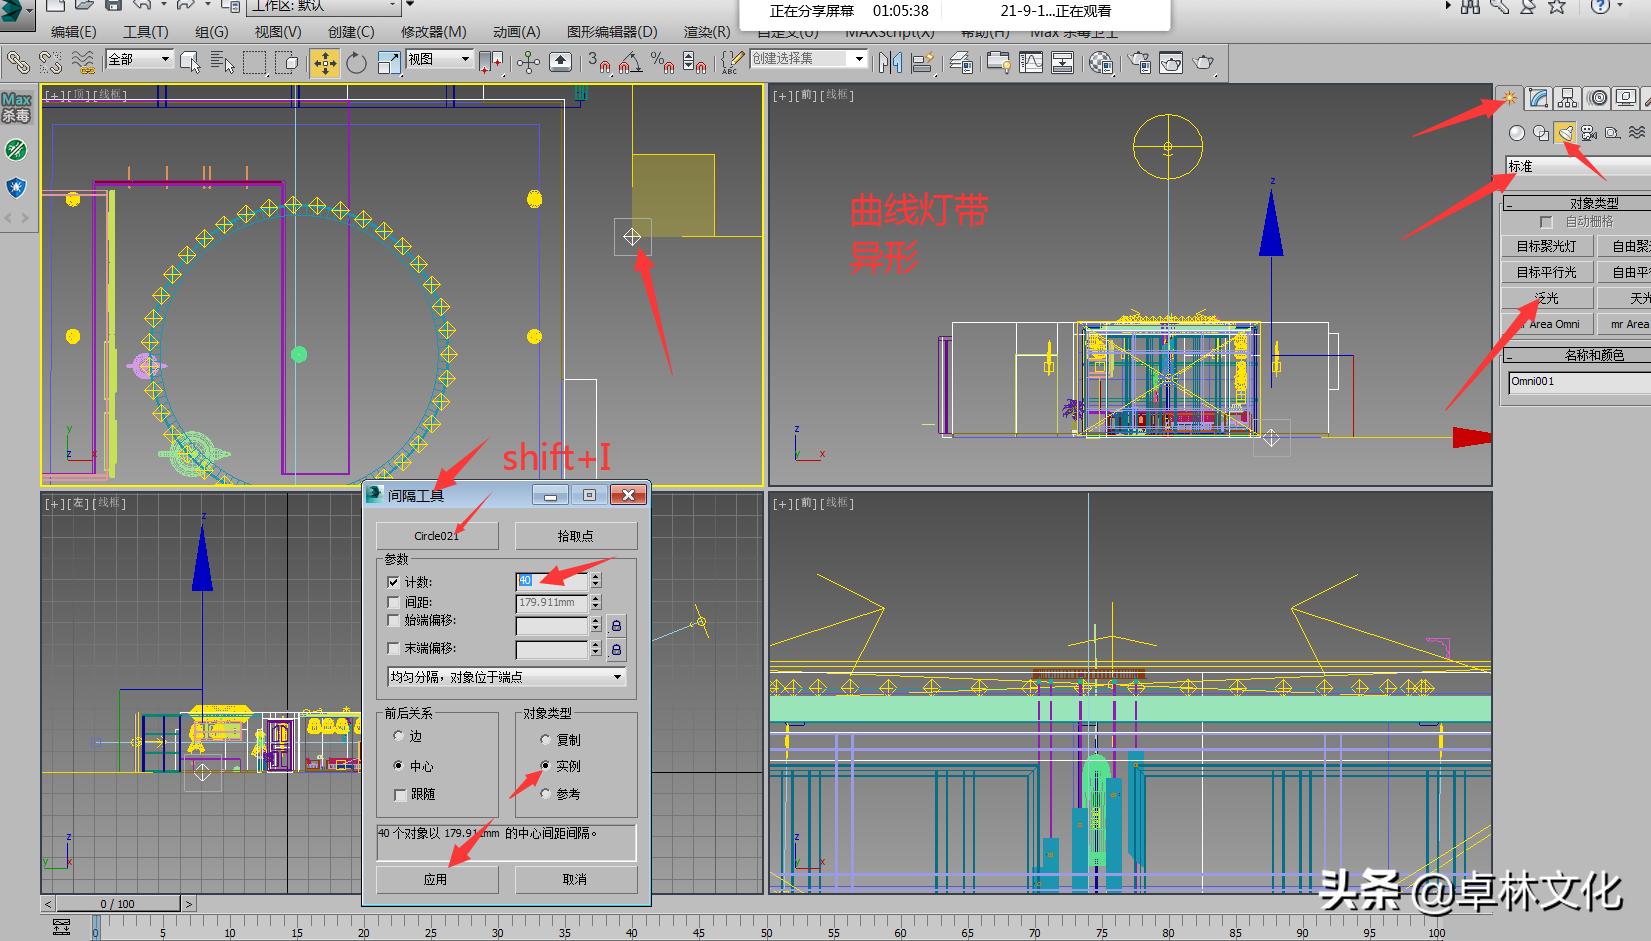Switch to the Cameras category icon
Screen dimensions: 1651x941
[1589, 133]
